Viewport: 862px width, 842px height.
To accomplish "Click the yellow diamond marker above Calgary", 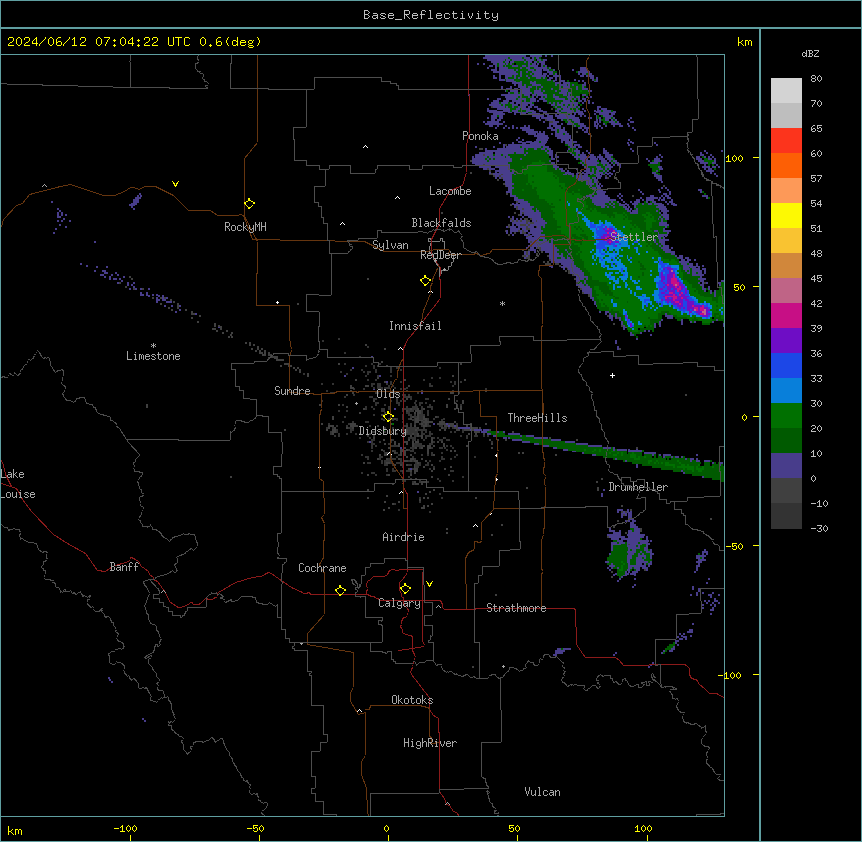I will (x=405, y=589).
